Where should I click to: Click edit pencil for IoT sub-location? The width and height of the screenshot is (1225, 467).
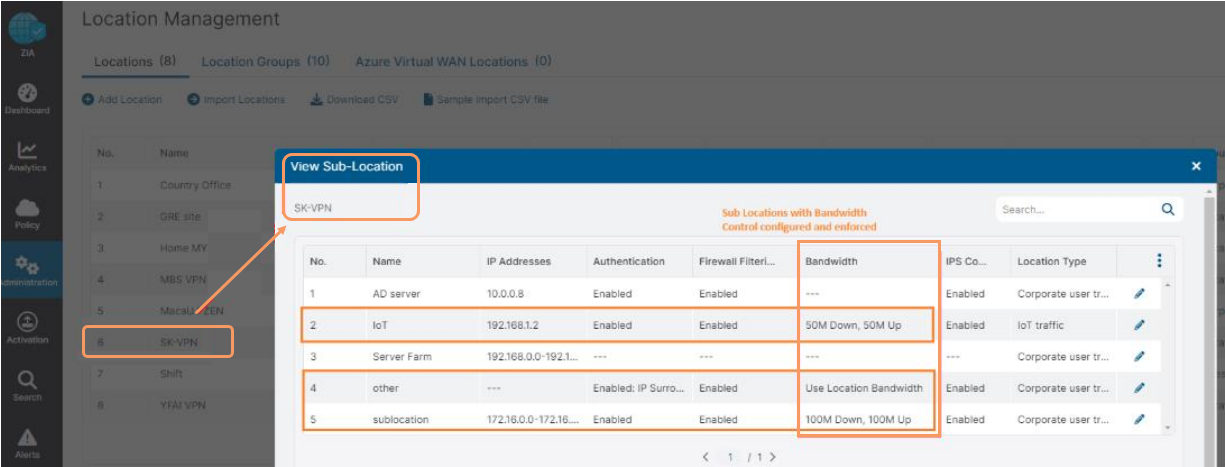pos(1139,325)
